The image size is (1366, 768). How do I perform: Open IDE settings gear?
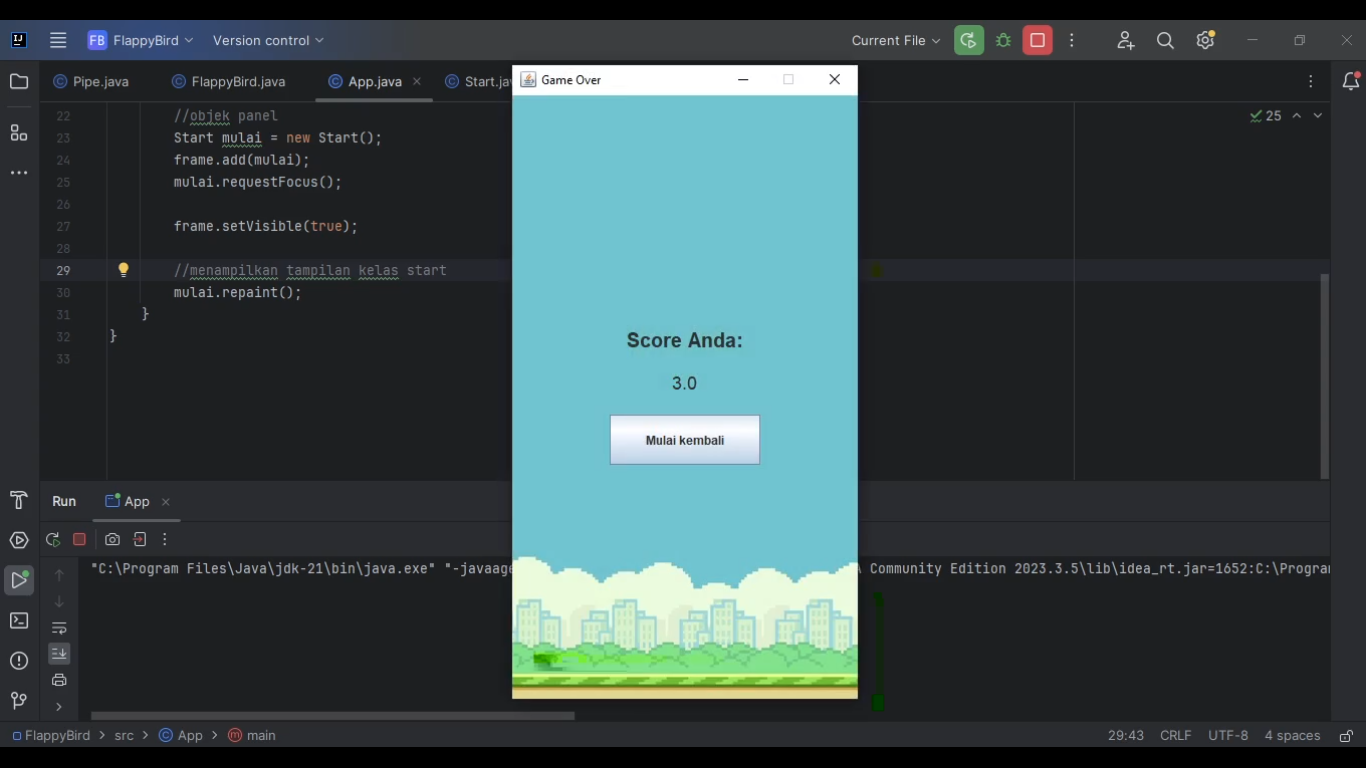click(1205, 41)
